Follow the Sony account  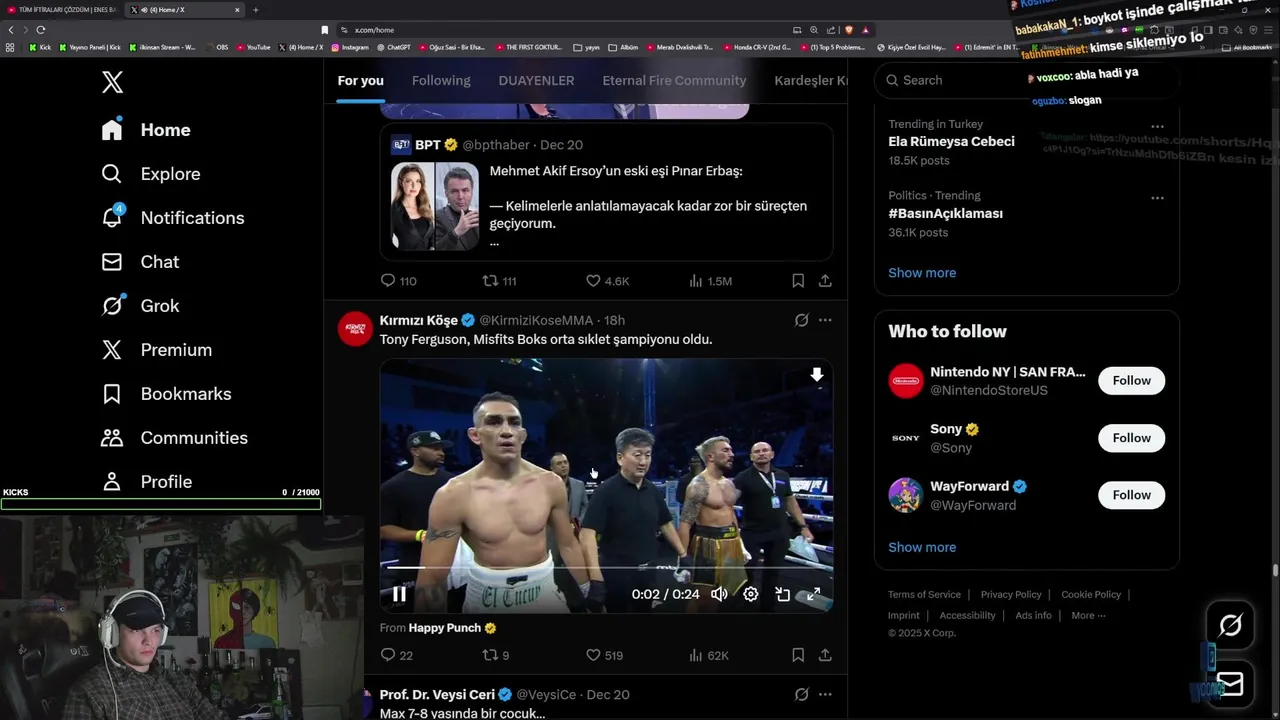pyautogui.click(x=1131, y=438)
